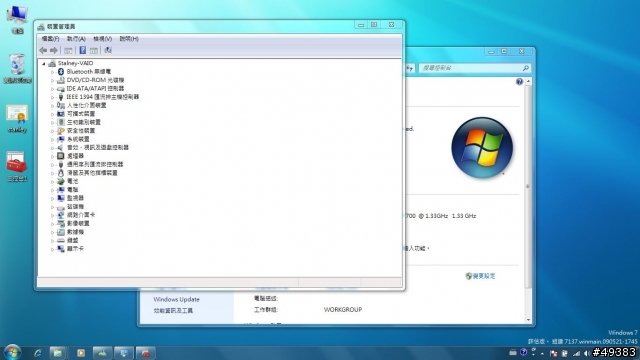Click the mouse icon of pointing devices row
The height and width of the screenshot is (360, 640).
tap(61, 173)
